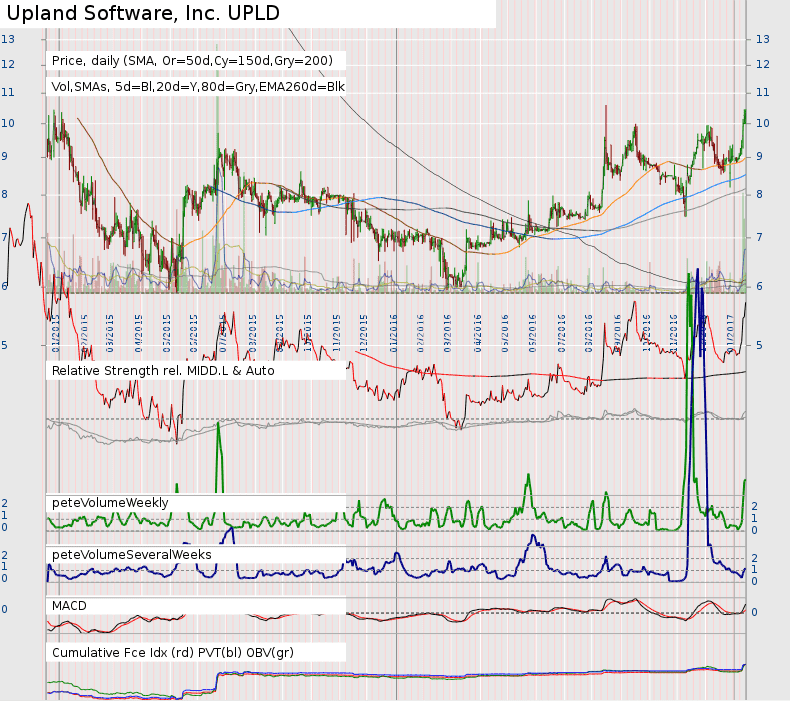
Task: Click price level 13 on right axis
Action: click(763, 39)
